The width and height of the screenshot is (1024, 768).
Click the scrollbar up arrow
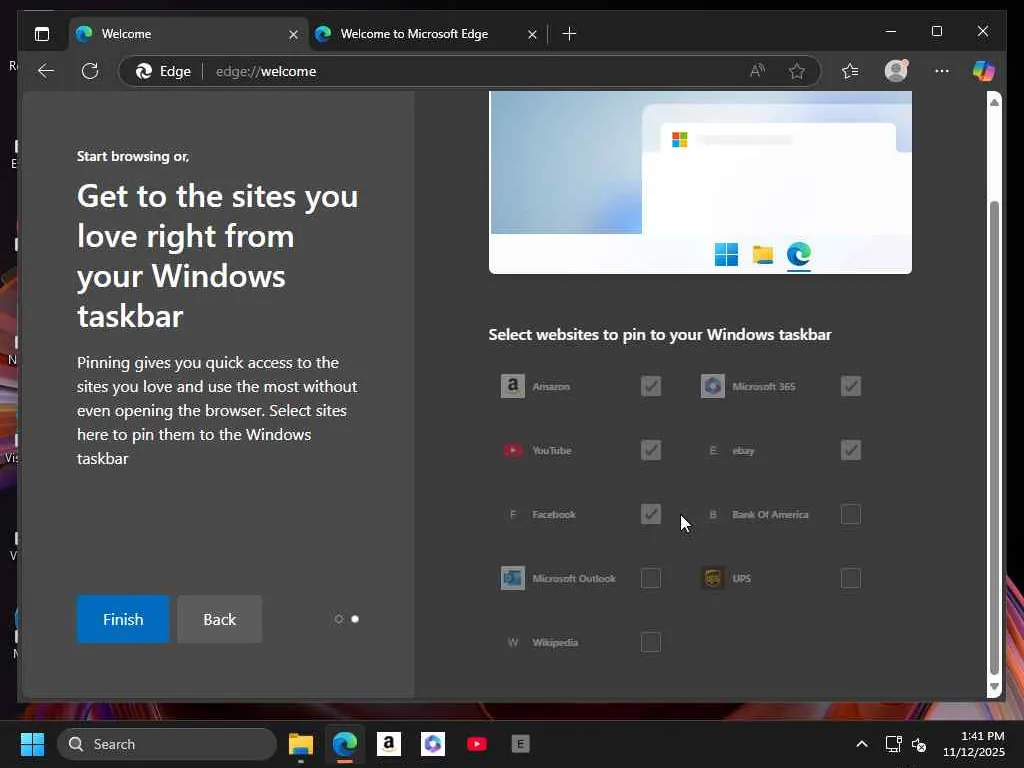[x=994, y=102]
